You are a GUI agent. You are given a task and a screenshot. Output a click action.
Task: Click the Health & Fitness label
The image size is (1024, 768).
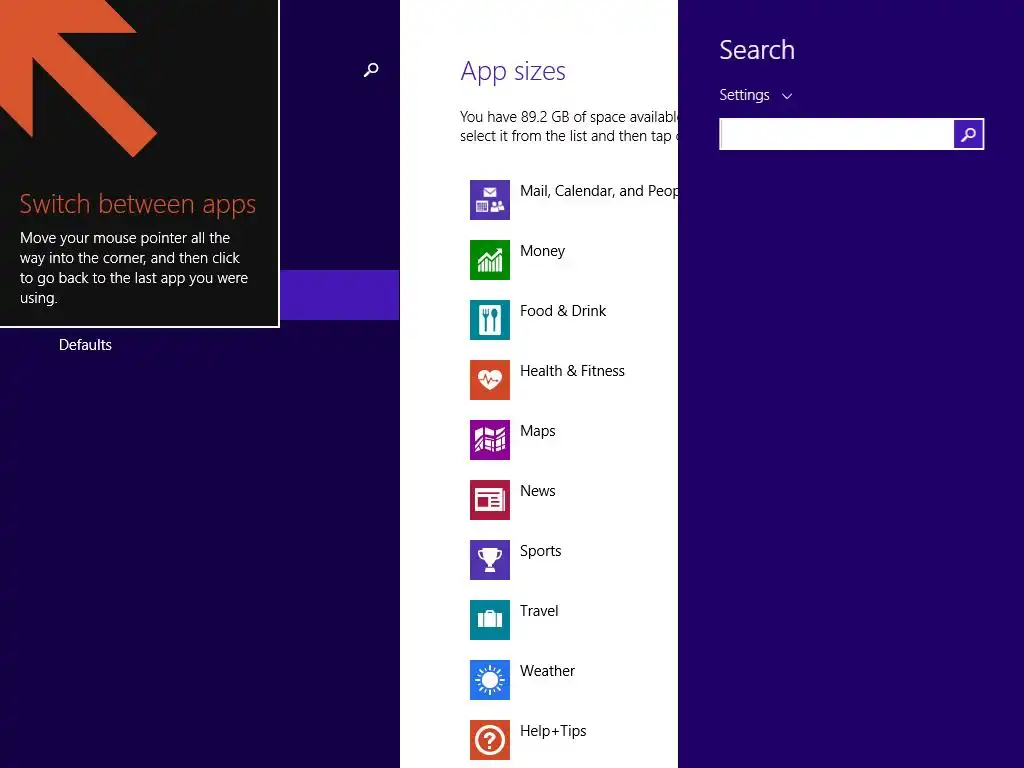(572, 371)
